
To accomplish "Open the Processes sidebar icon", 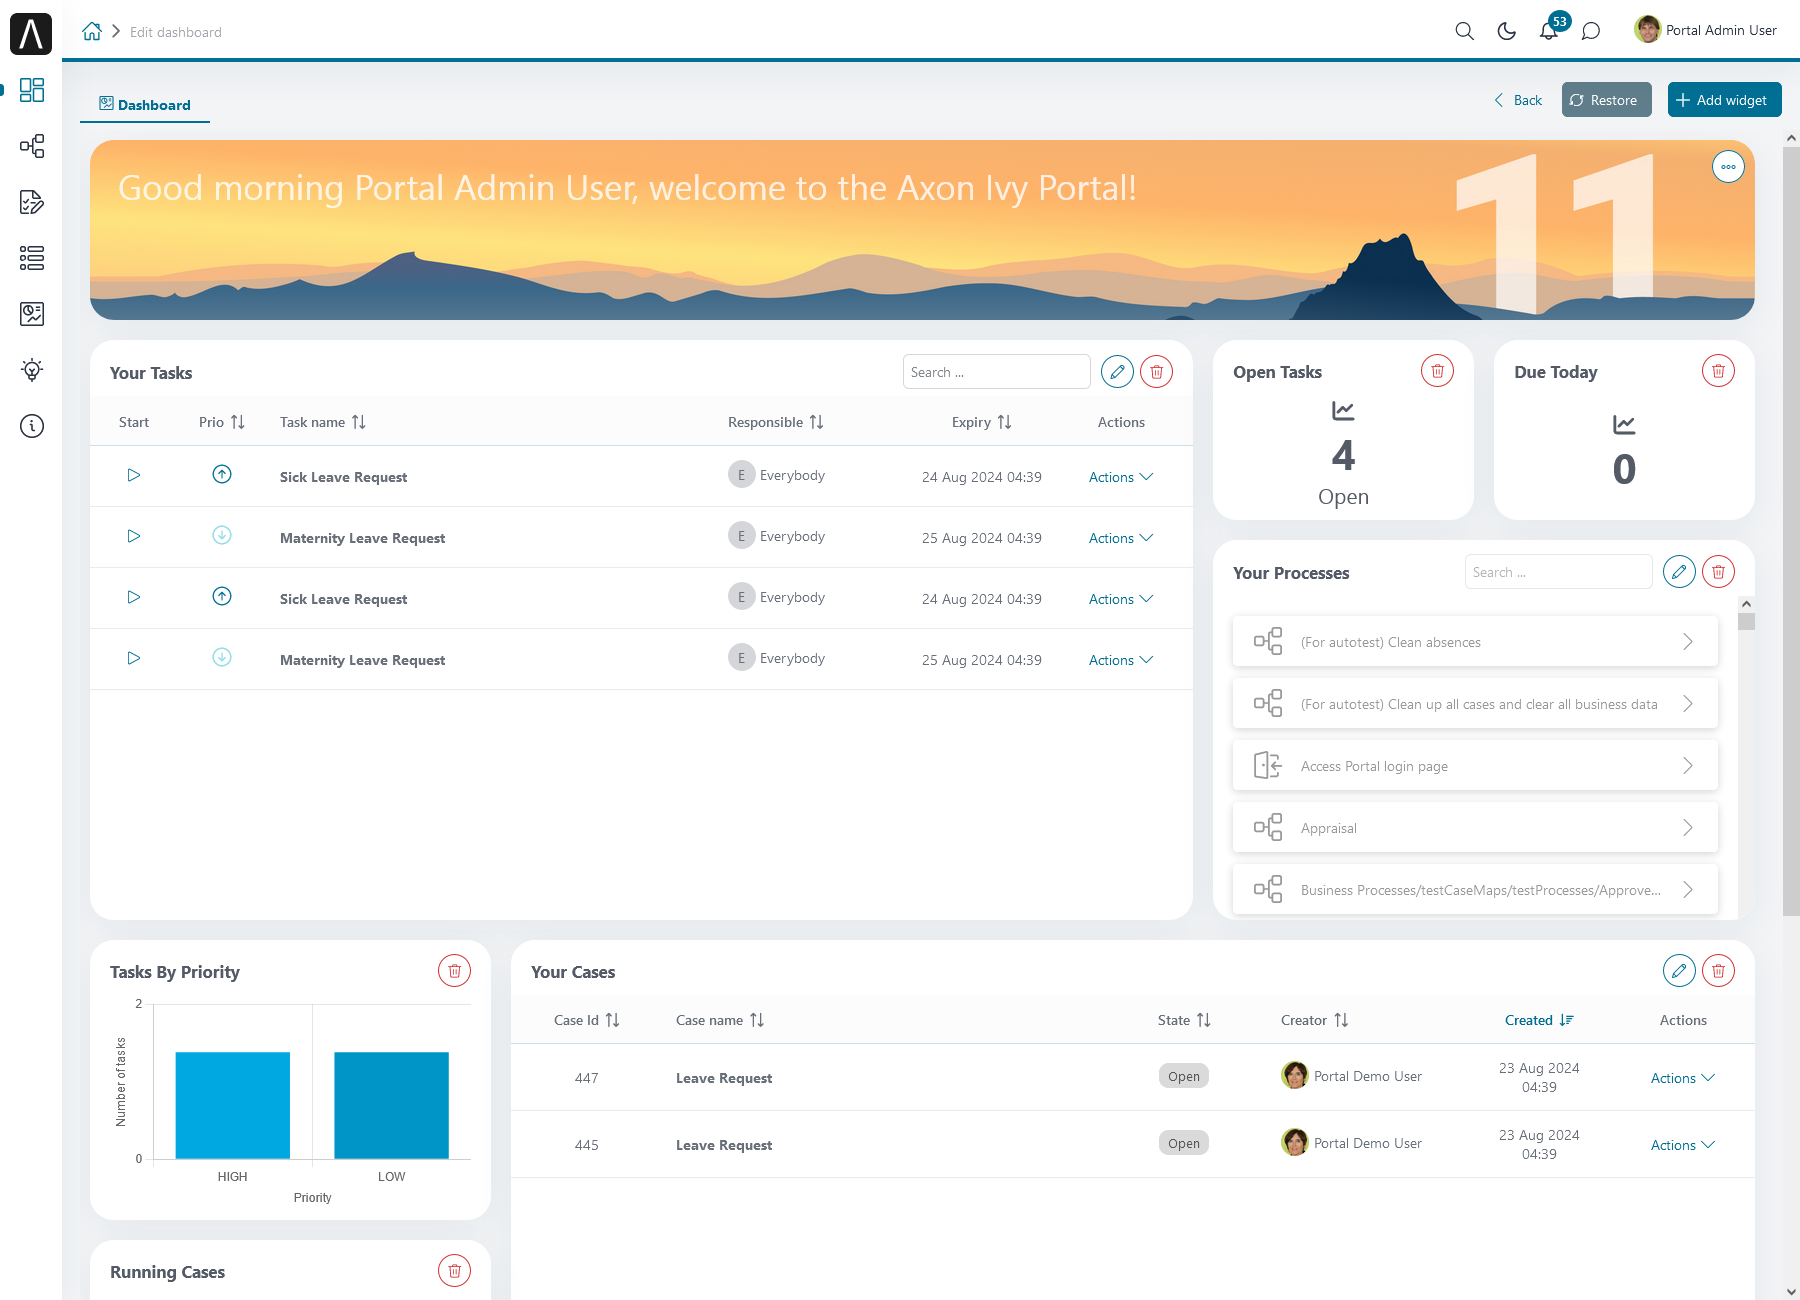I will (32, 146).
